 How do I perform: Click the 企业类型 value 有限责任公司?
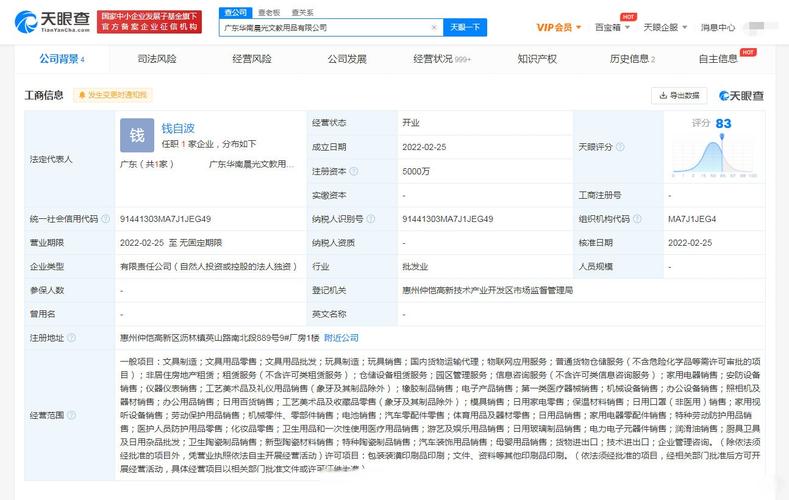(208, 267)
